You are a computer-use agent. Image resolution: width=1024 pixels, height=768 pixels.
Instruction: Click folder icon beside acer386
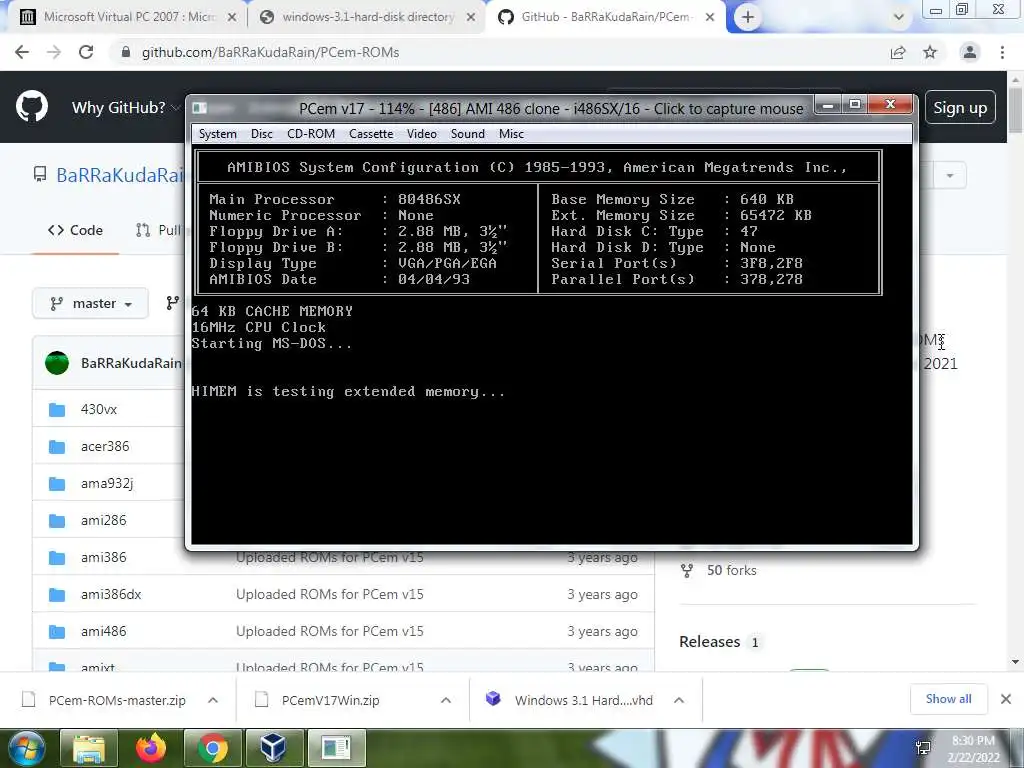click(x=57, y=447)
